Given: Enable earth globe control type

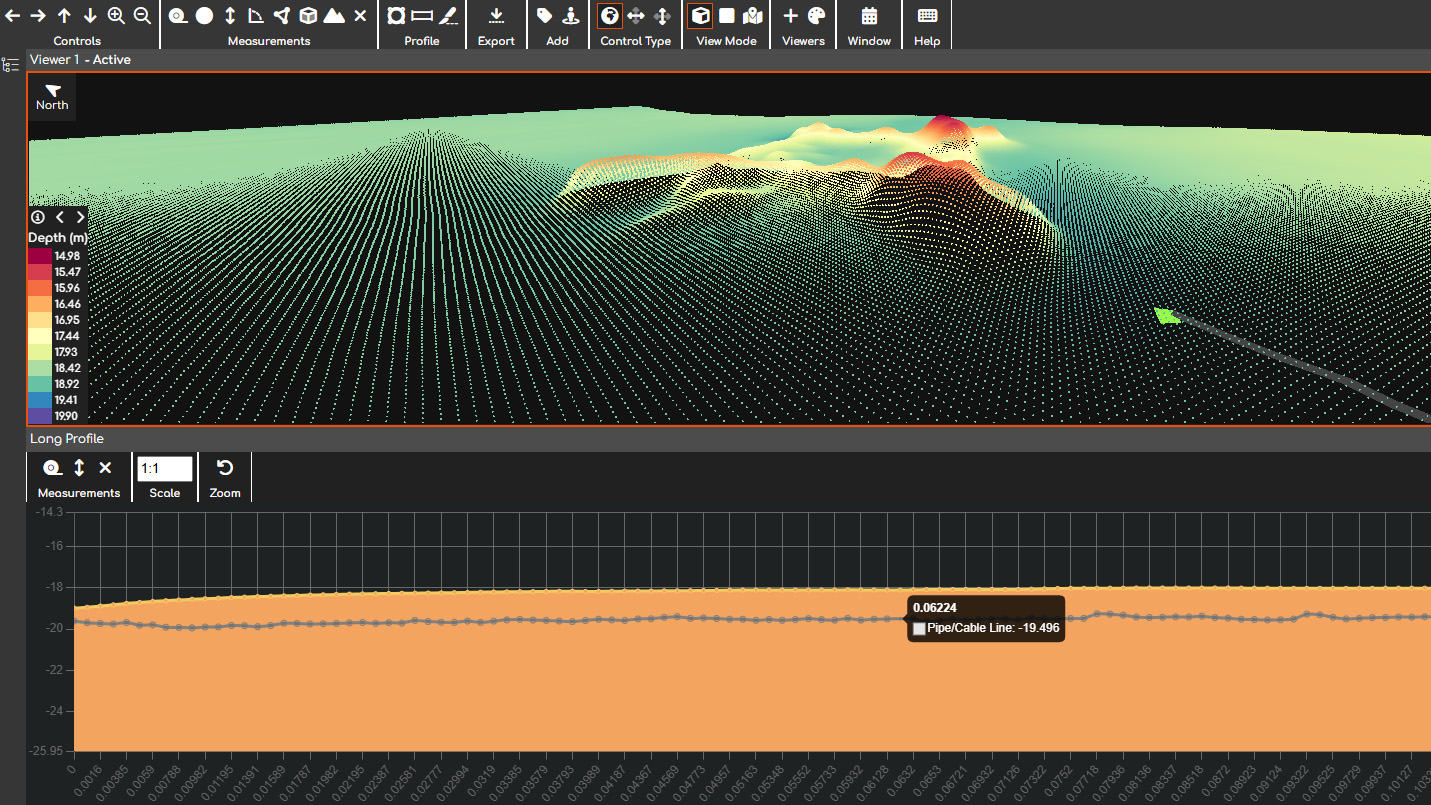Looking at the screenshot, I should coord(610,16).
